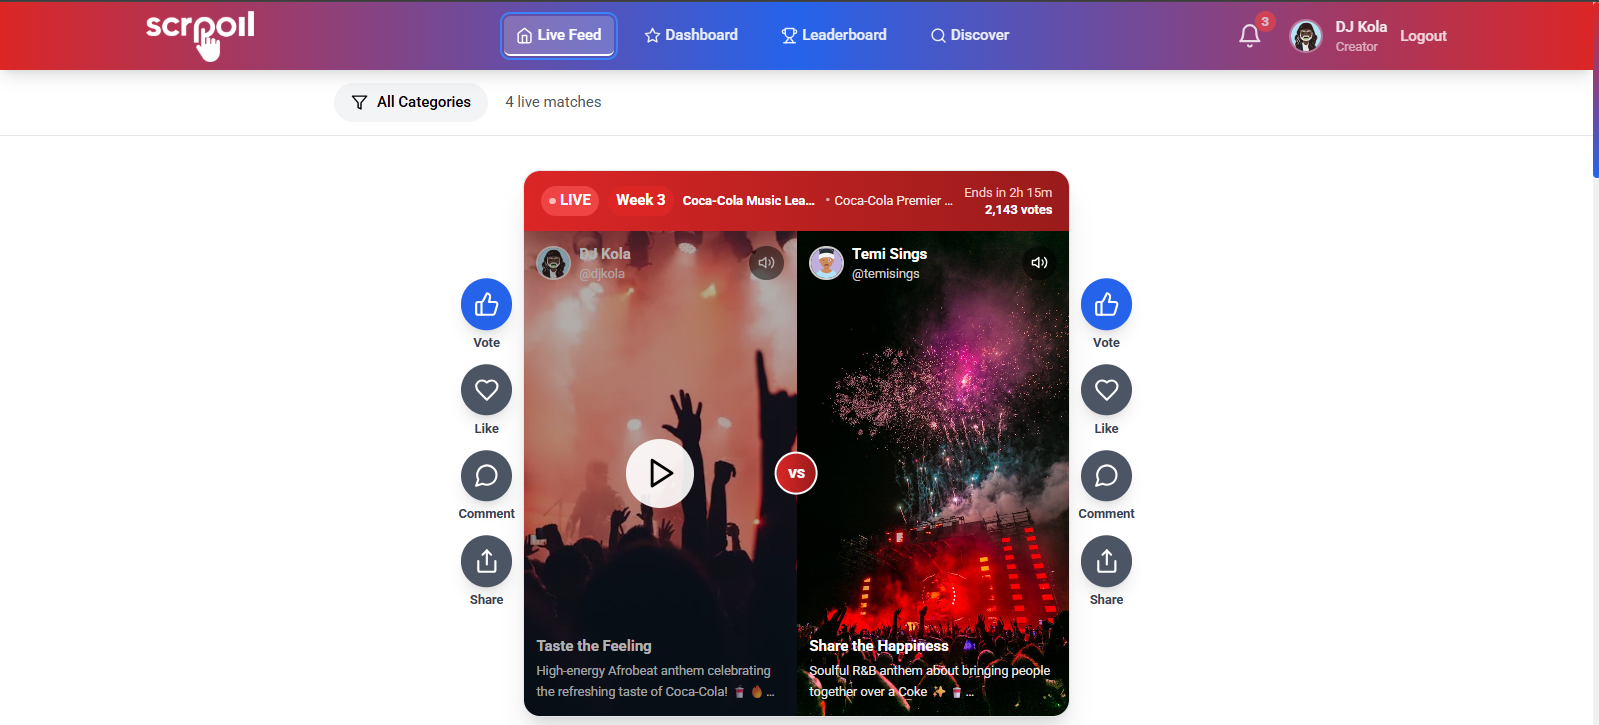Share Temi Sings' entry (right share icon)
The height and width of the screenshot is (725, 1599).
[x=1106, y=561]
